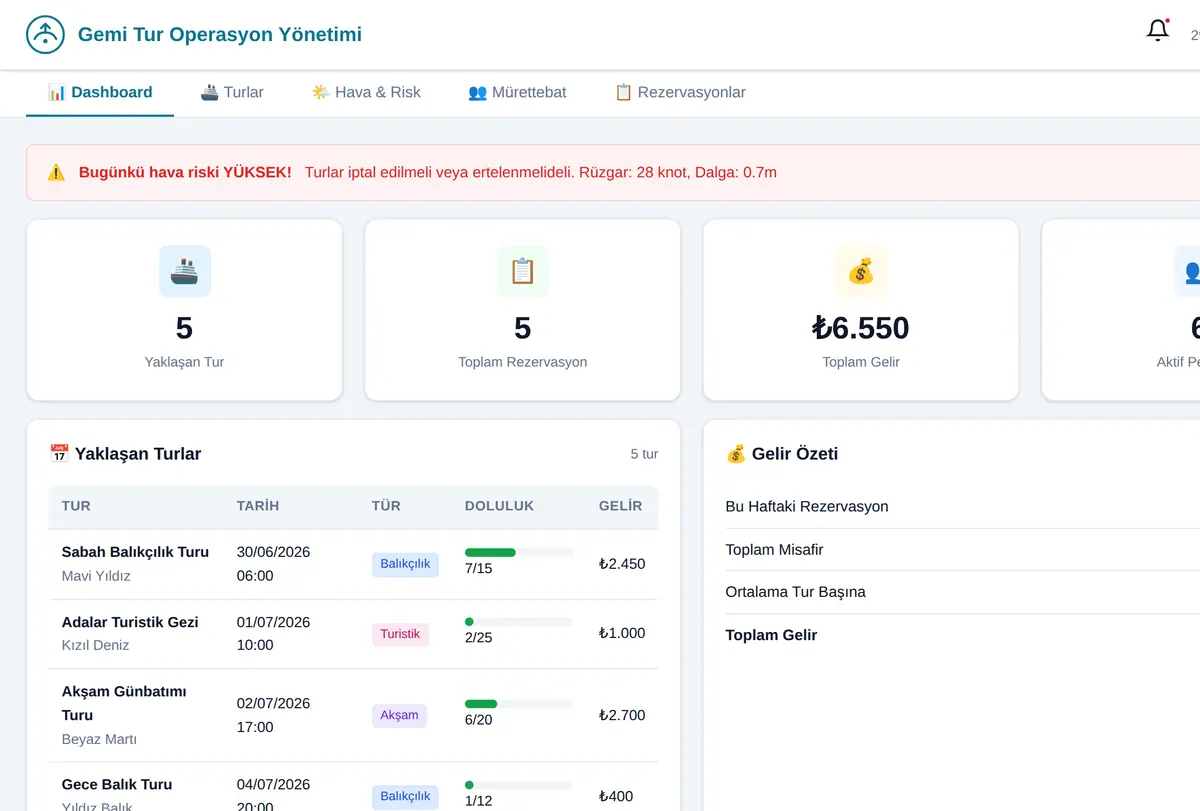1200x811 pixels.
Task: Select the Sabah Balıkçılık Turu row title
Action: [x=135, y=552]
